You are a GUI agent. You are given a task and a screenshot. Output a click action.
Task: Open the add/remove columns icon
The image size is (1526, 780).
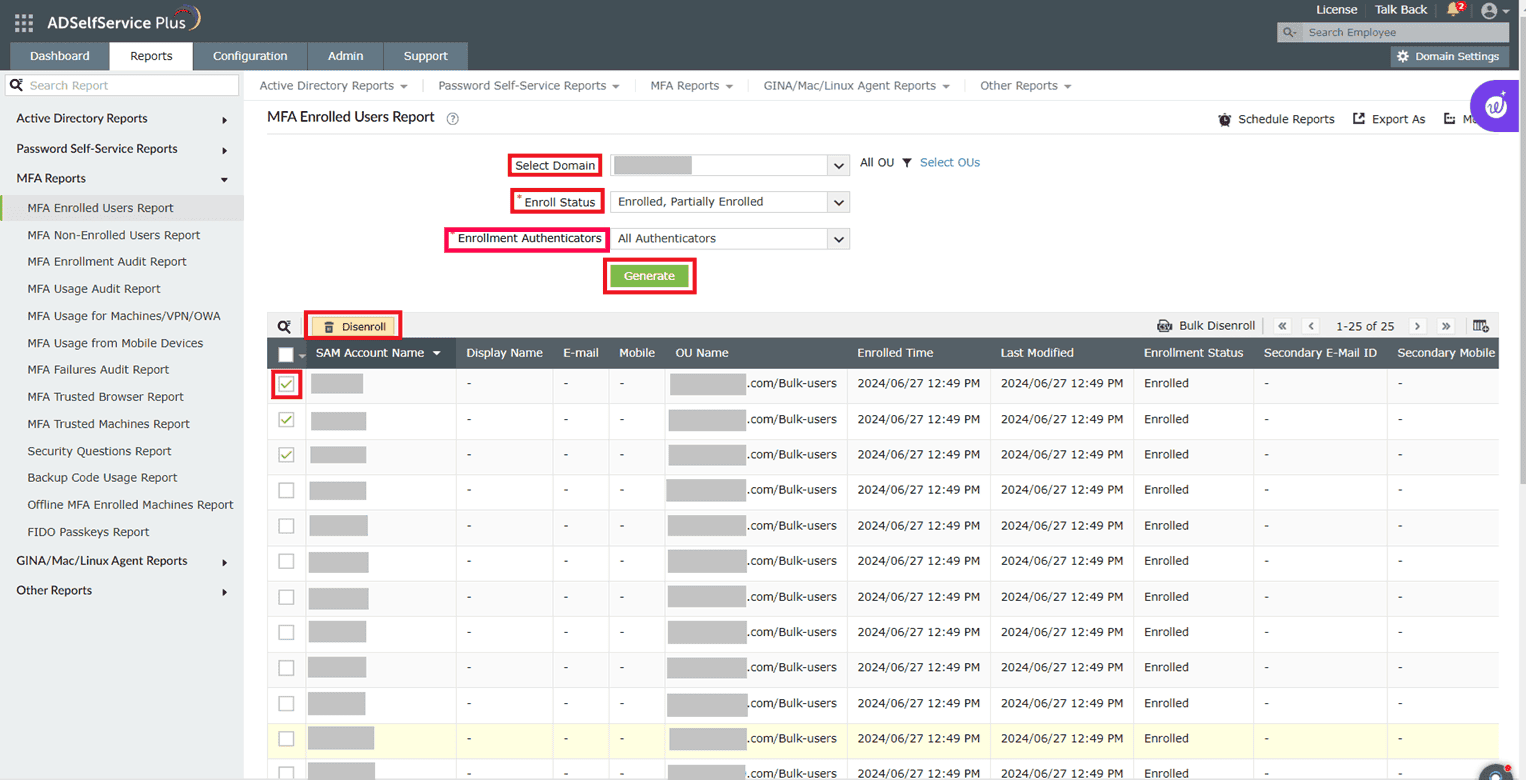pos(1481,326)
